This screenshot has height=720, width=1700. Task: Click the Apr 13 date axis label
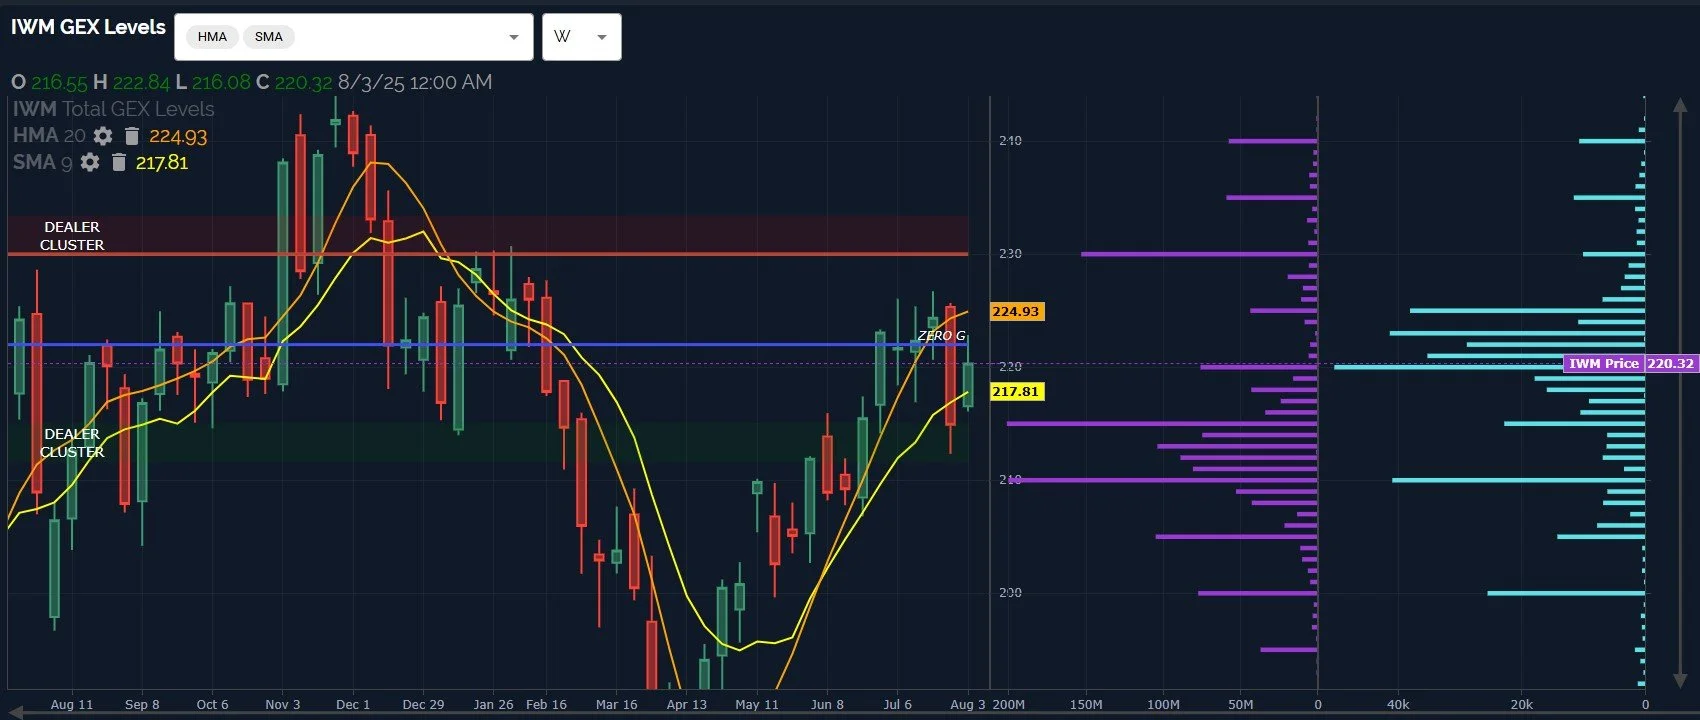tap(687, 704)
